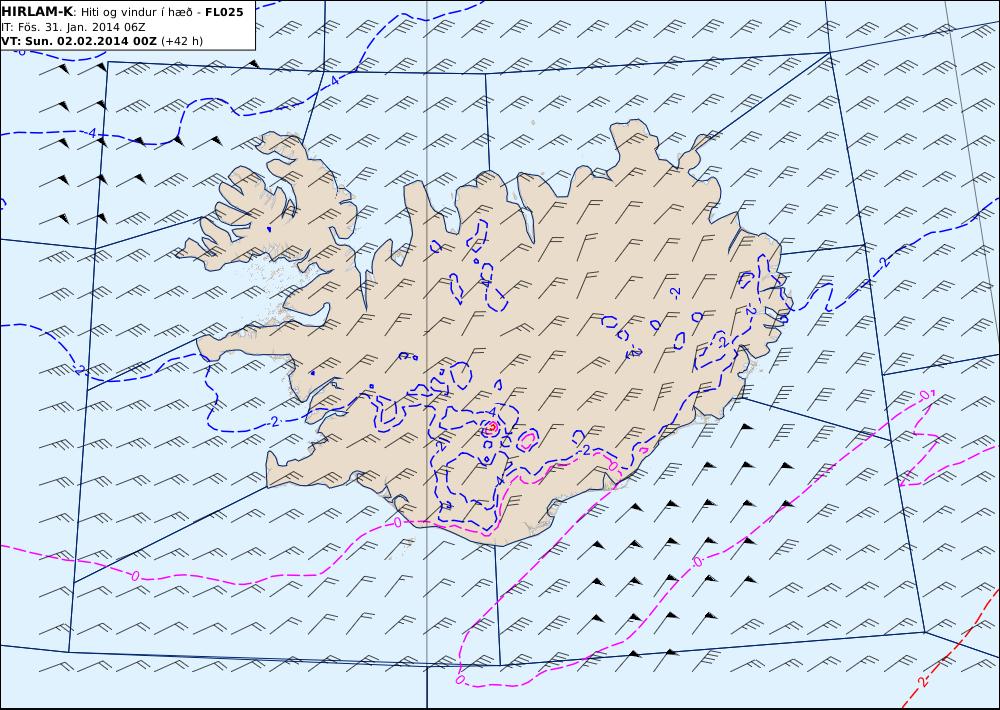Click the red '2' contour label

[x=923, y=682]
